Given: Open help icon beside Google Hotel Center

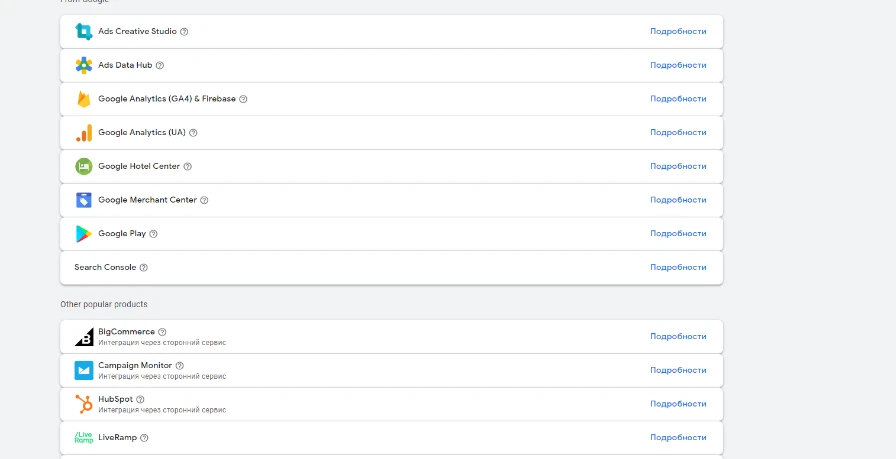Looking at the screenshot, I should (187, 166).
